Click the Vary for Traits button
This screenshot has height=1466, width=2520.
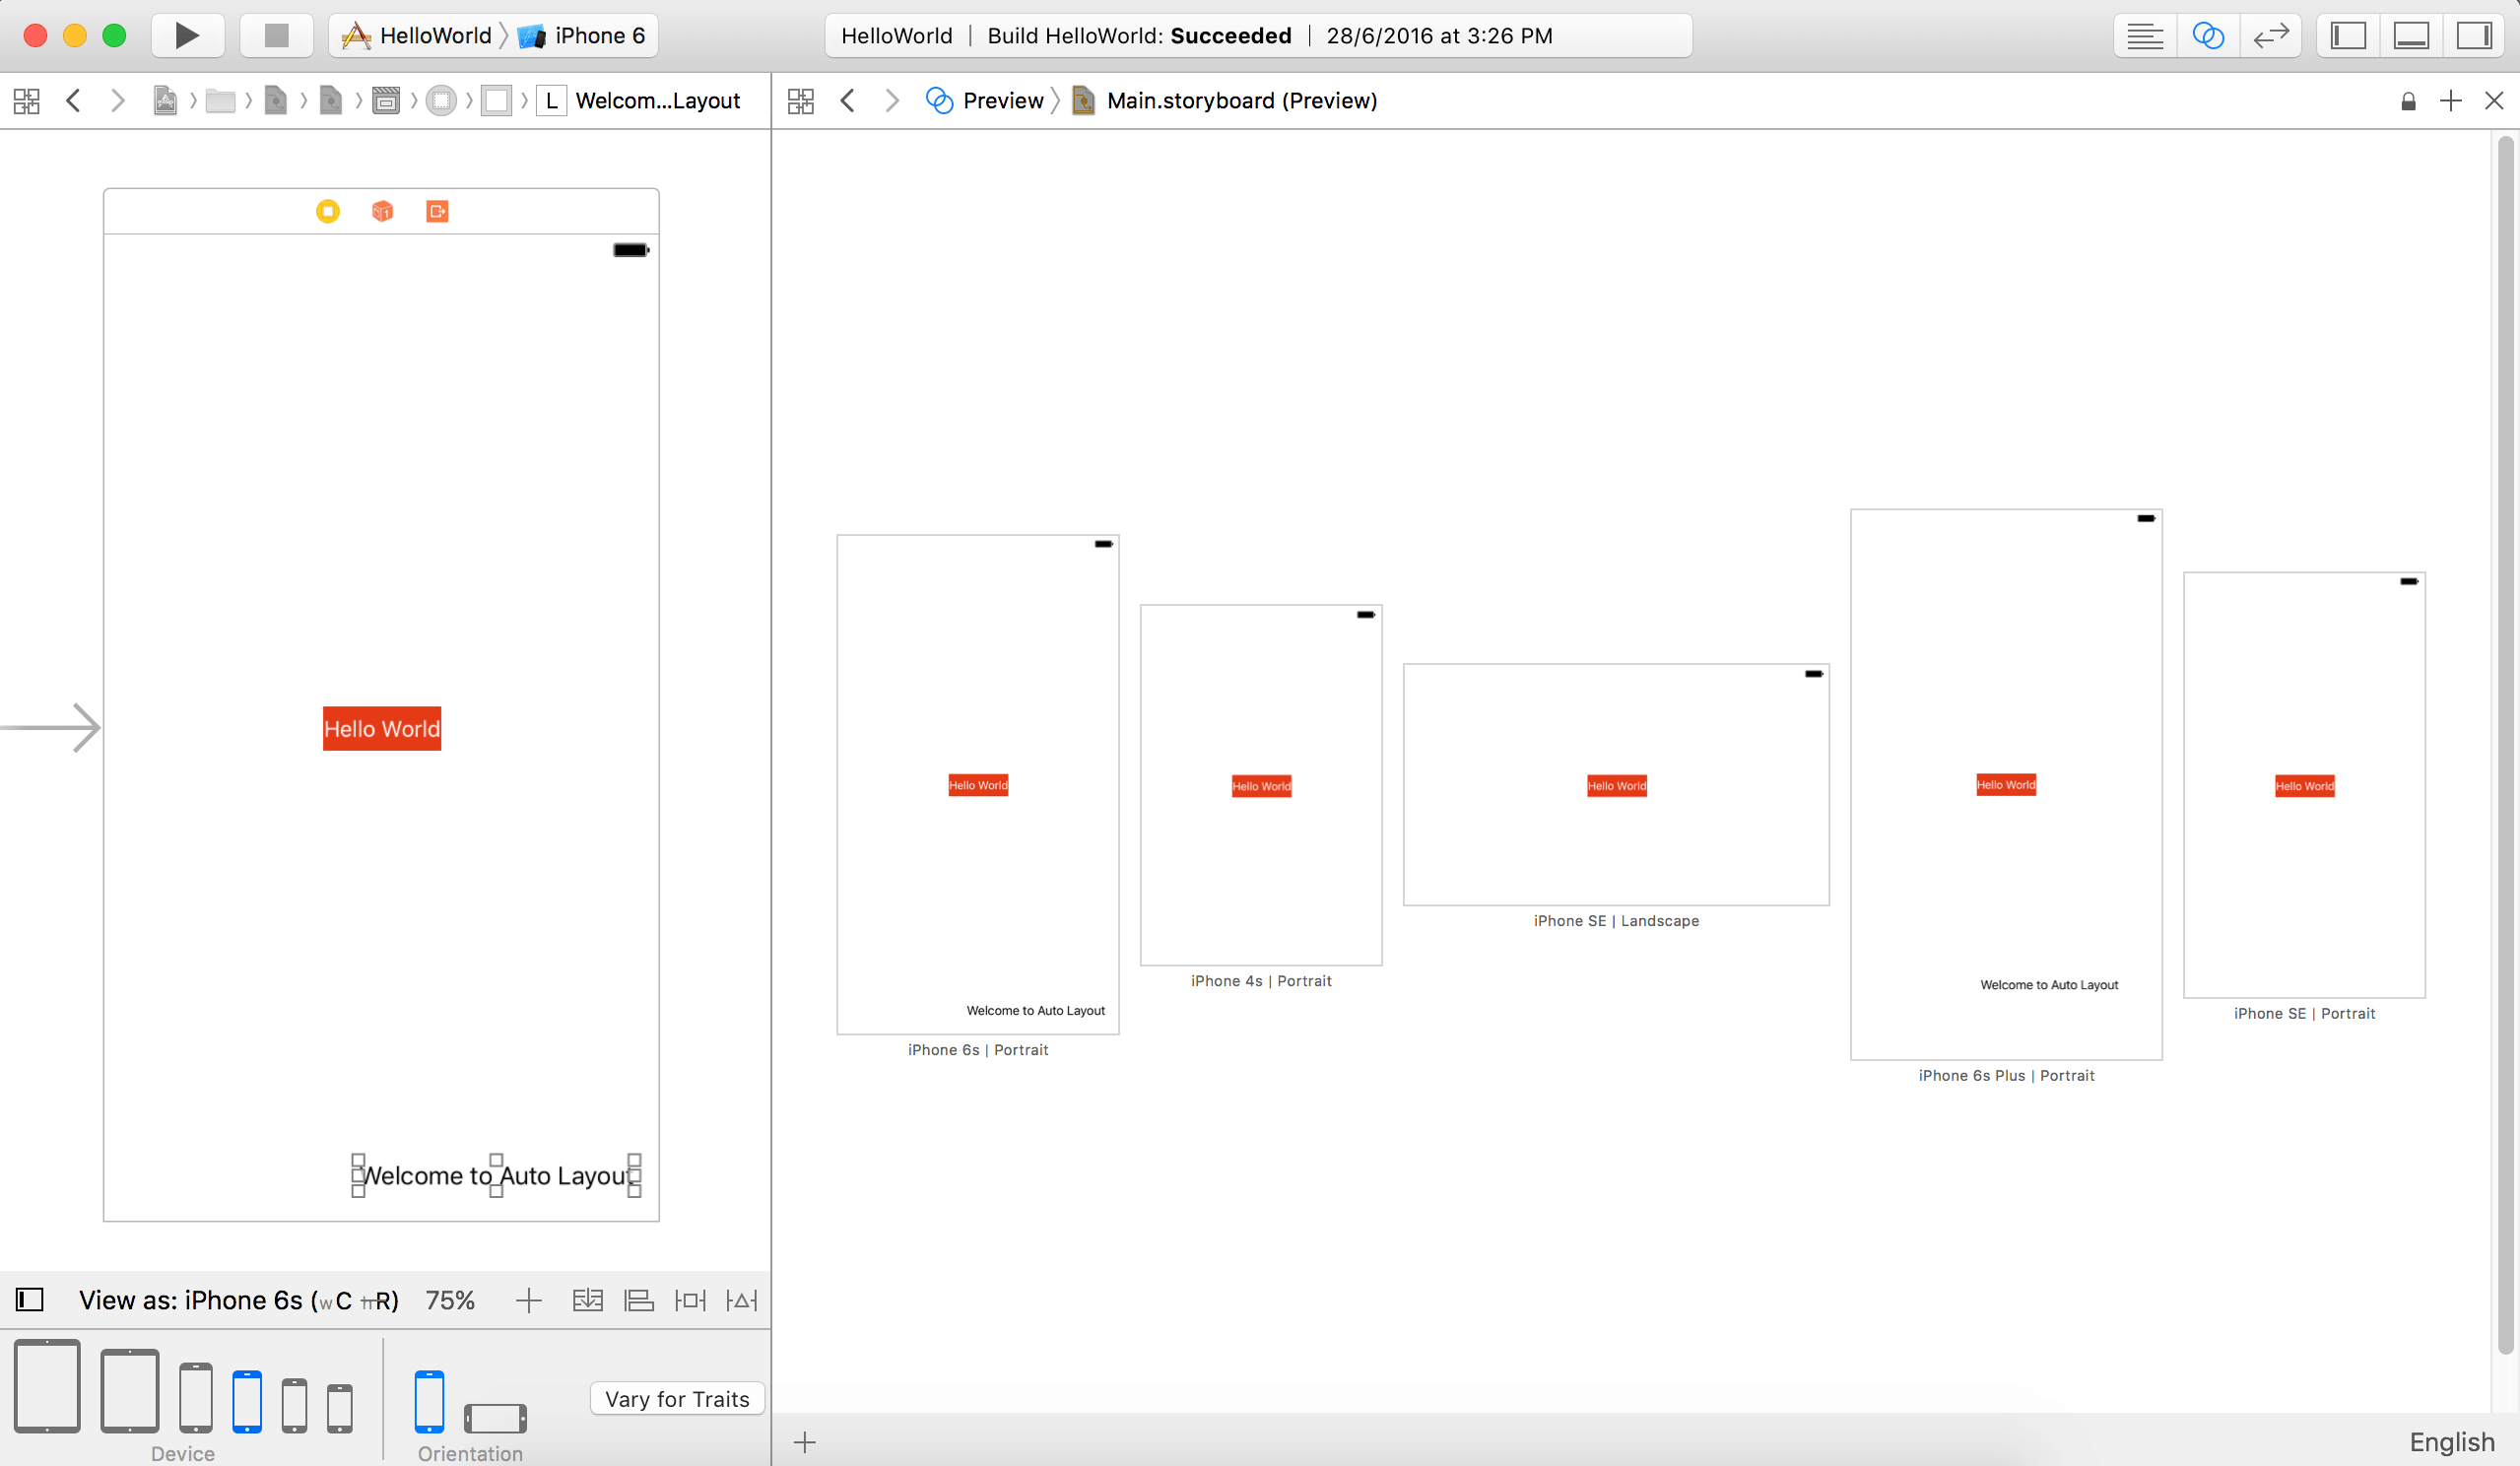point(677,1398)
